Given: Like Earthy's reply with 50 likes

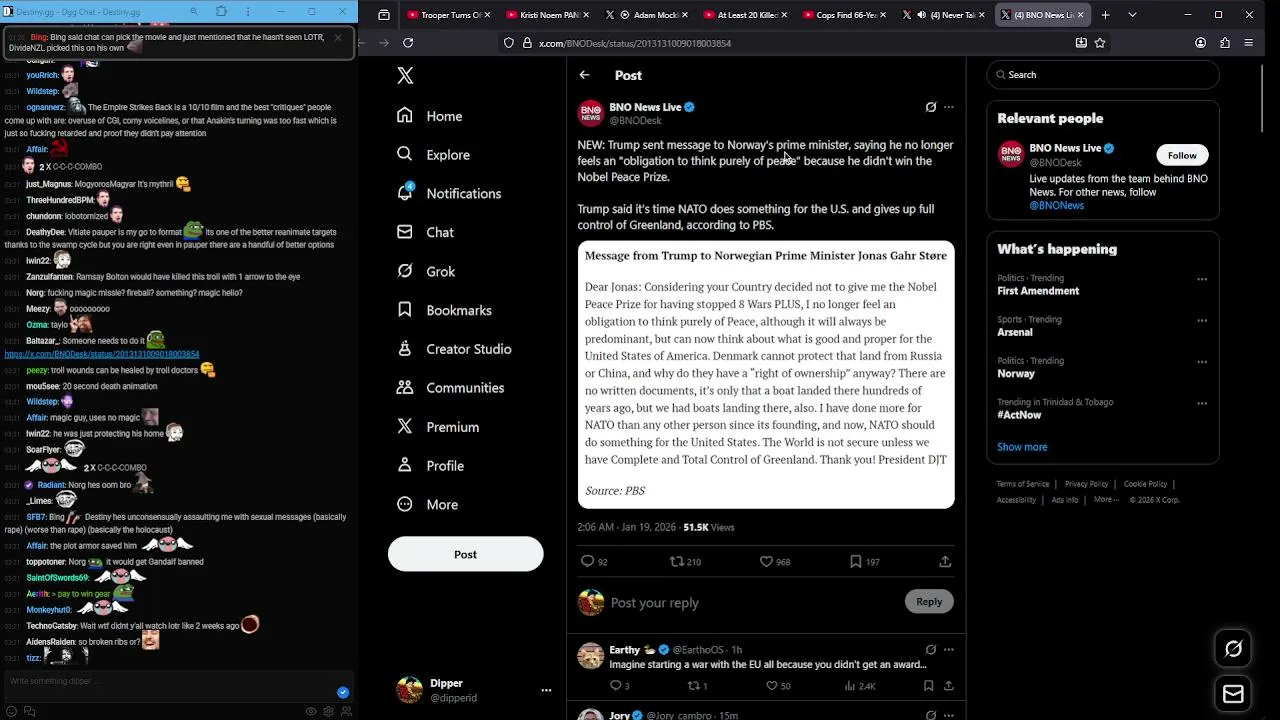Looking at the screenshot, I should pyautogui.click(x=771, y=686).
